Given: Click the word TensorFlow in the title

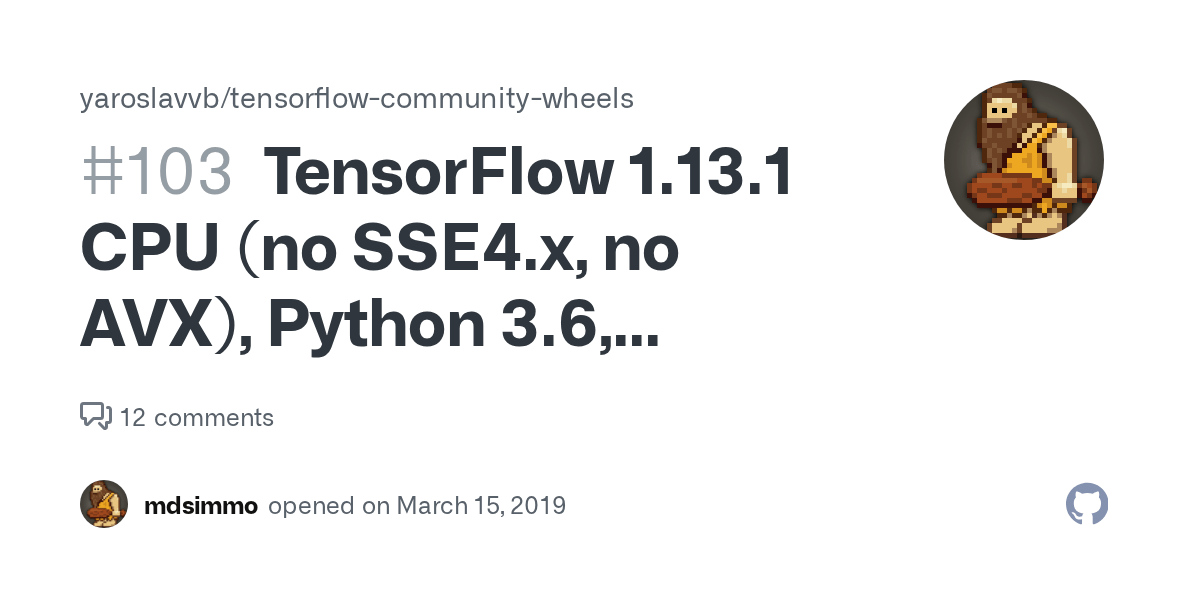Looking at the screenshot, I should click(438, 173).
